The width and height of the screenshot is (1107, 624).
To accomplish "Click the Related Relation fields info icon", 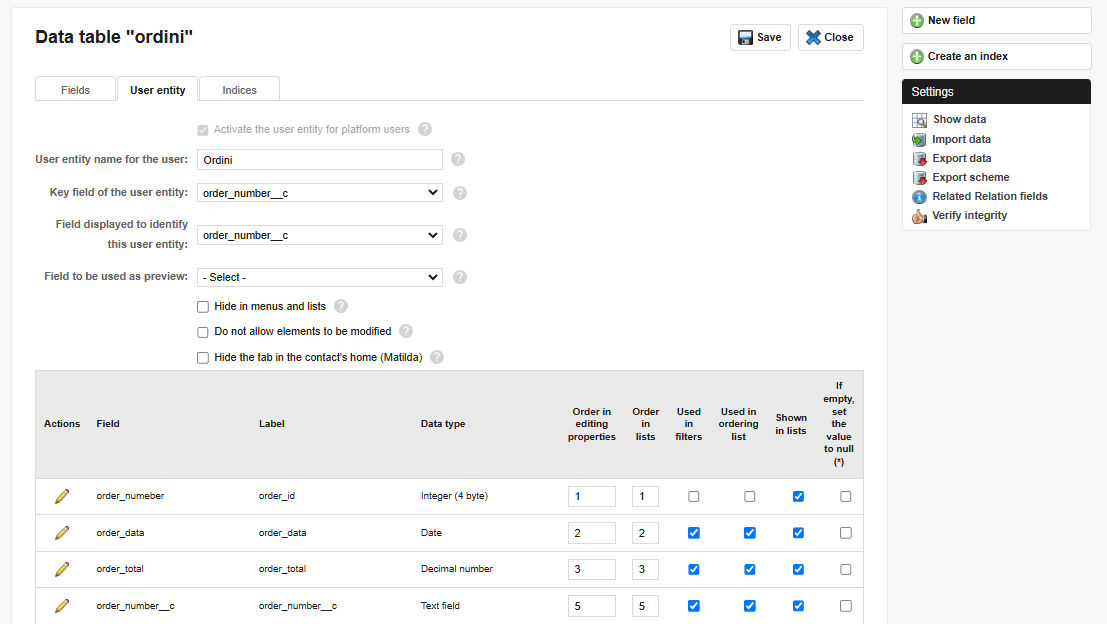I will click(x=919, y=197).
